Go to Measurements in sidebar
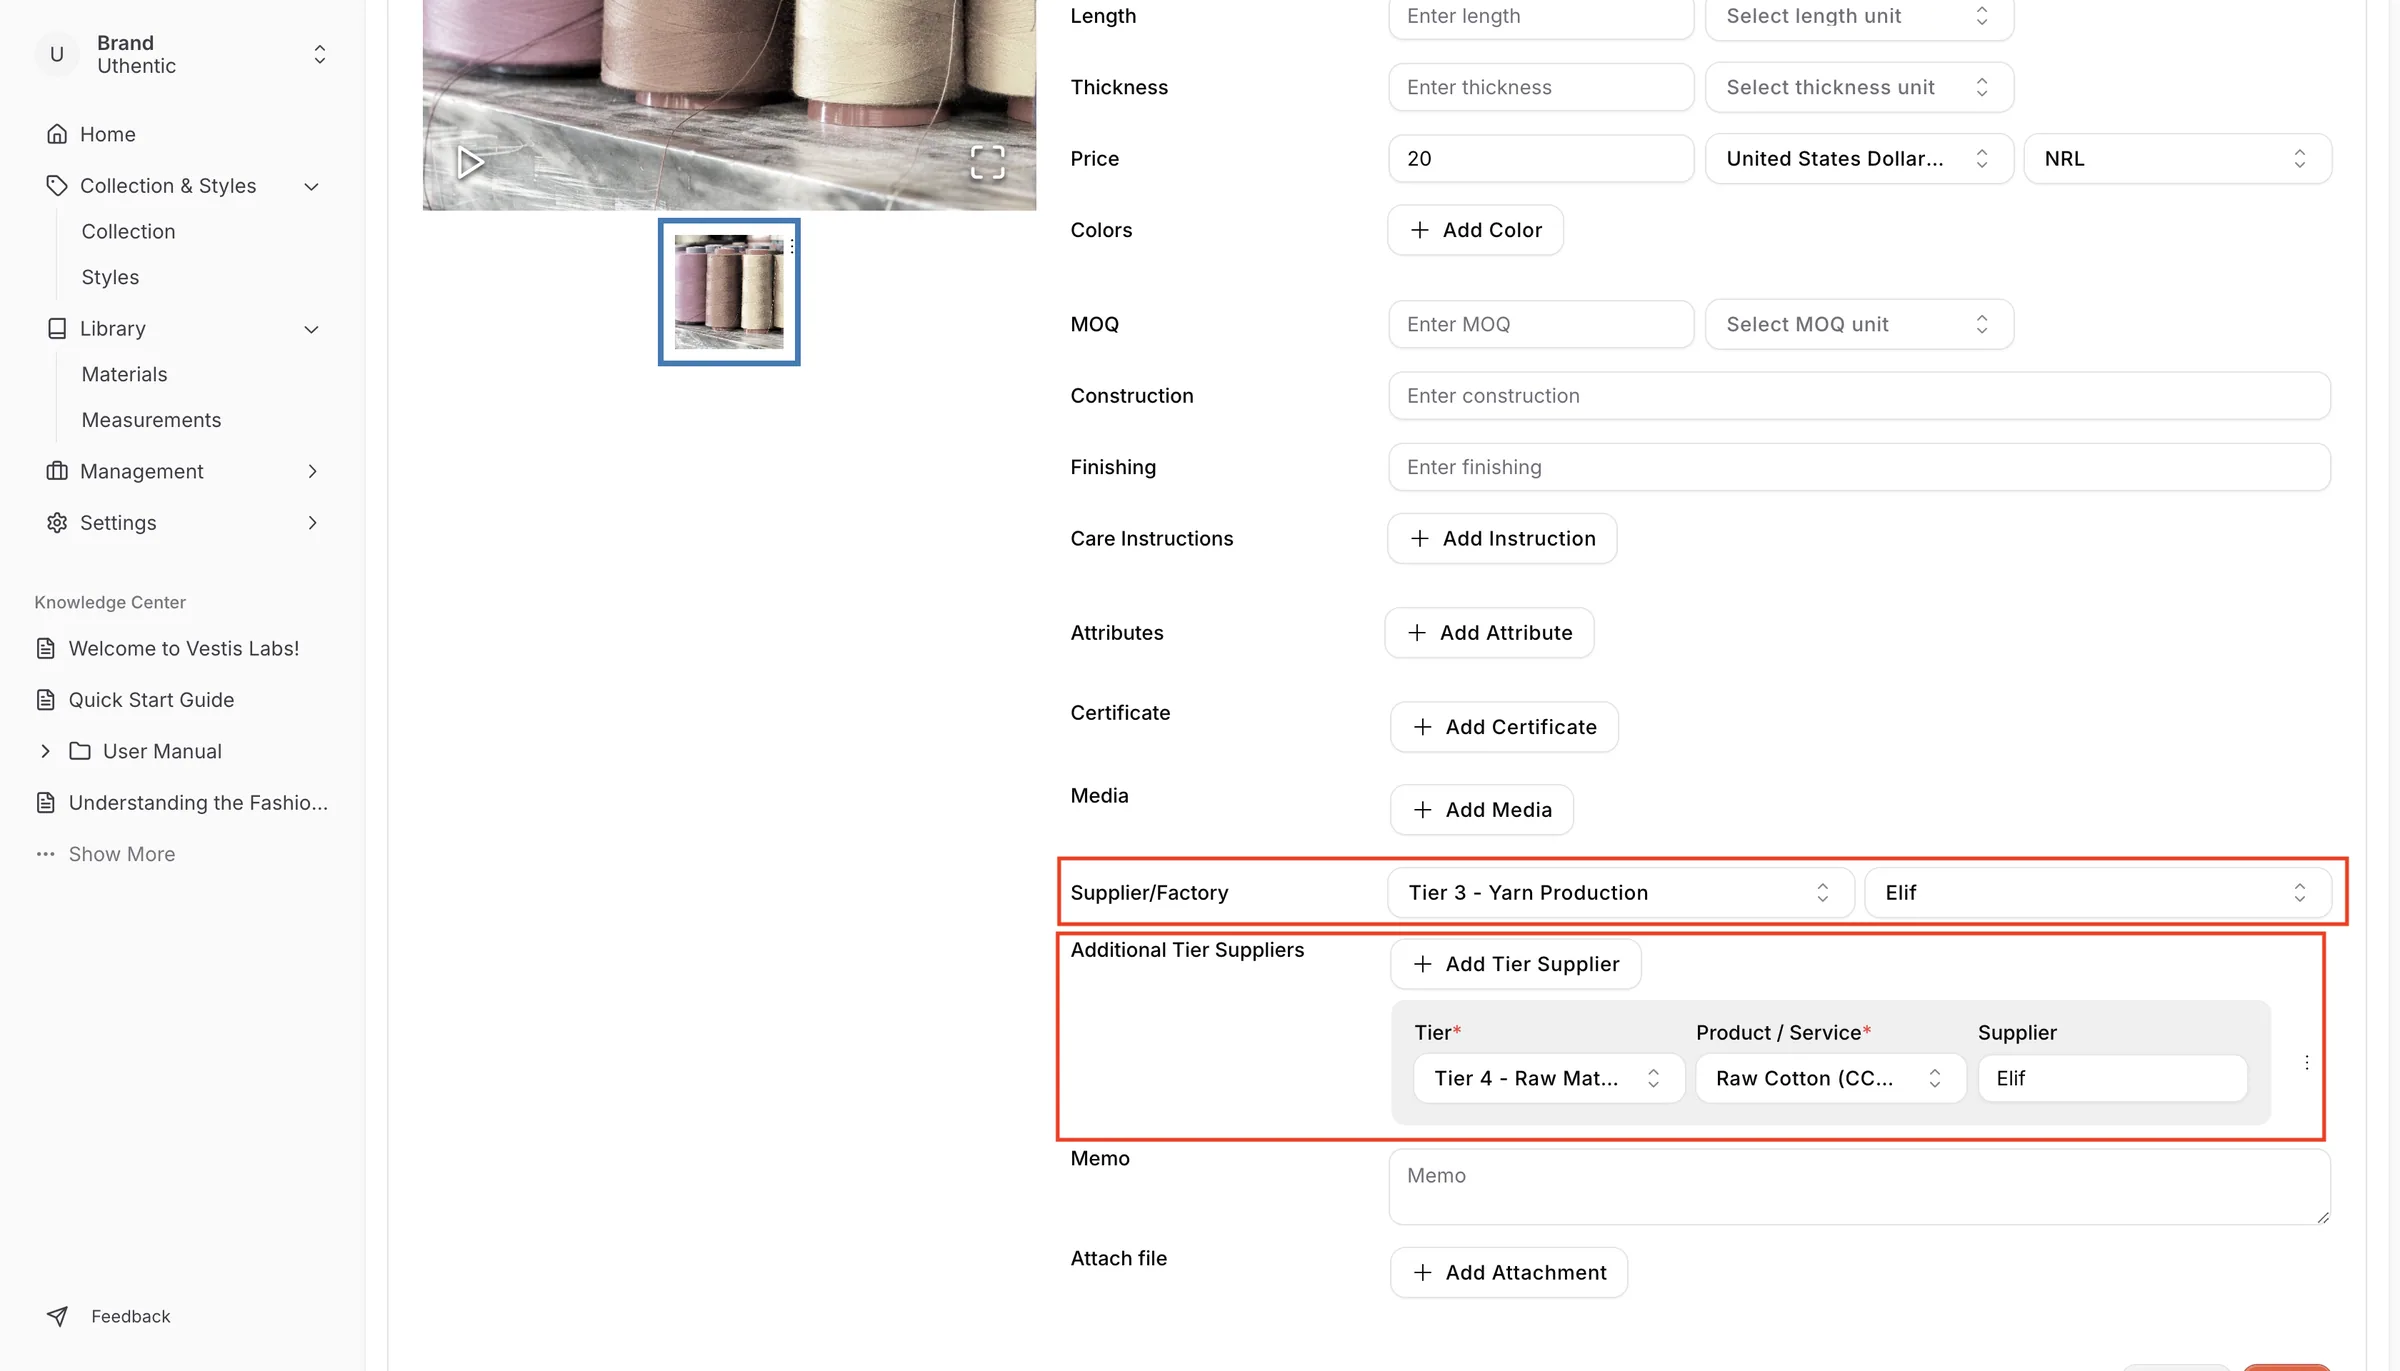This screenshot has height=1371, width=2400. 151,420
